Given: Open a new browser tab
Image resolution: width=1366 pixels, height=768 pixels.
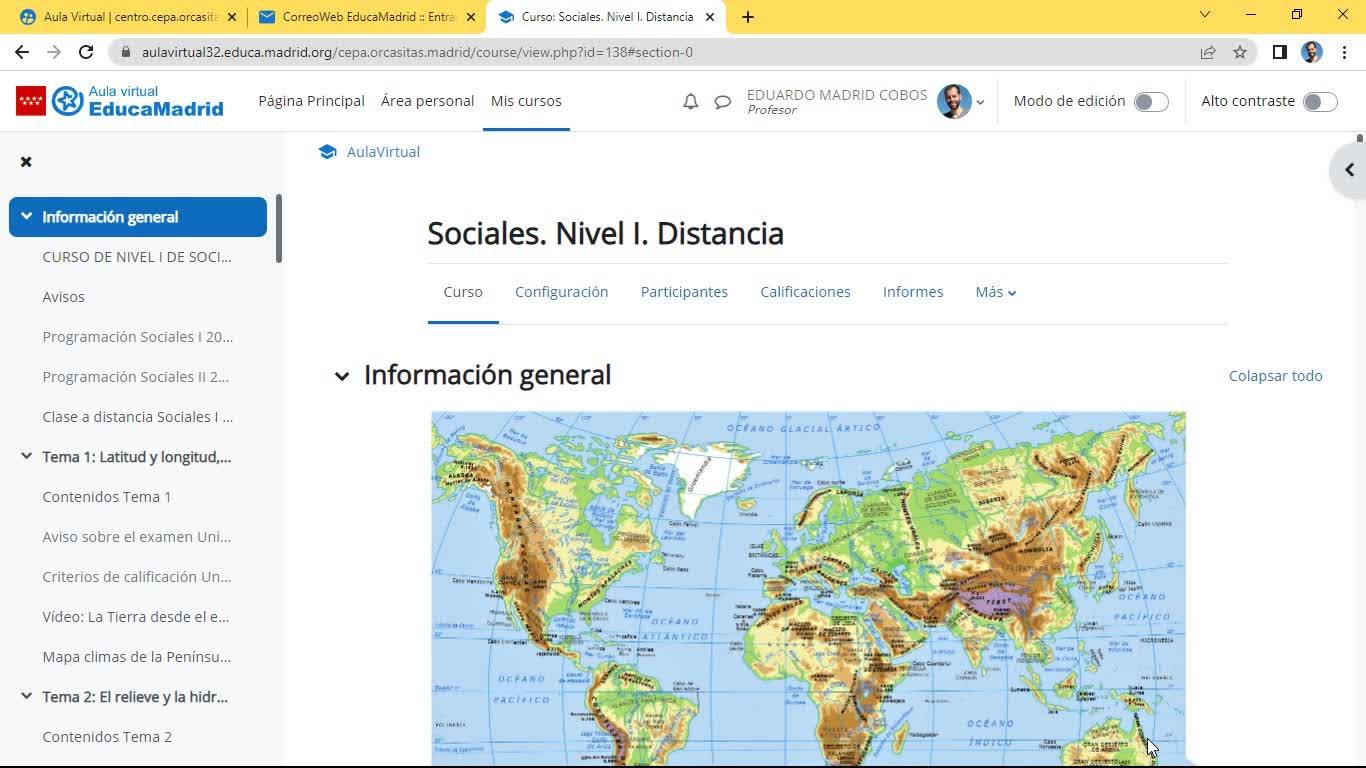Looking at the screenshot, I should coord(748,17).
